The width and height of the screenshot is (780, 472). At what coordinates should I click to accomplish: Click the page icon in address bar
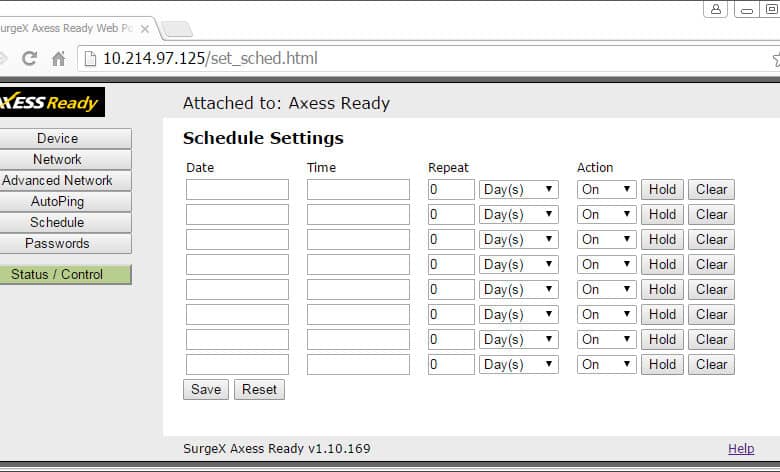(x=90, y=59)
